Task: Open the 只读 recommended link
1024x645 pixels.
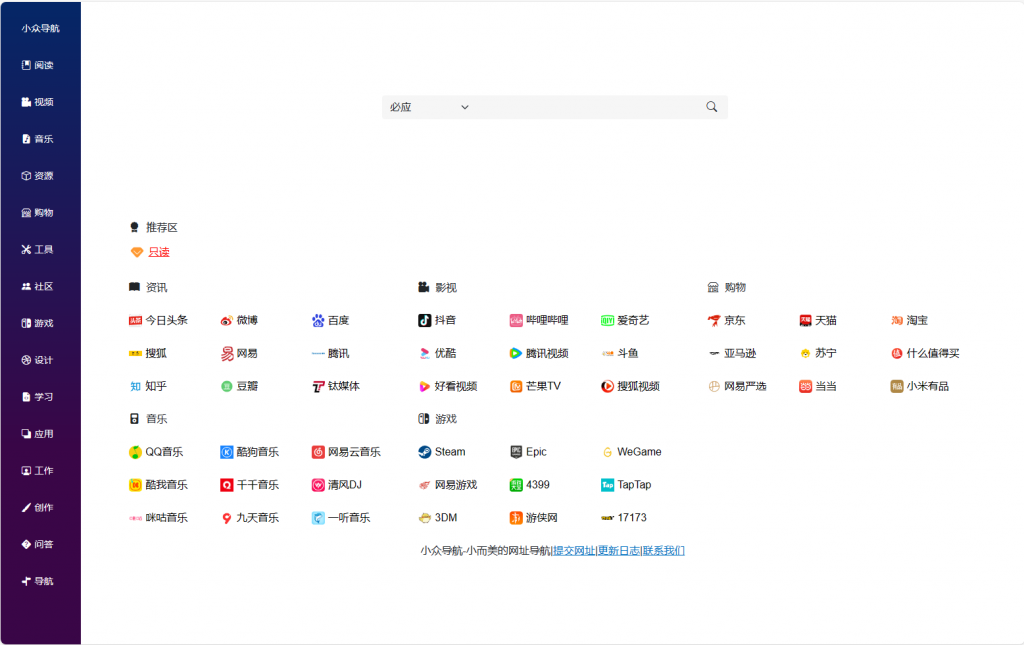Action: point(159,252)
